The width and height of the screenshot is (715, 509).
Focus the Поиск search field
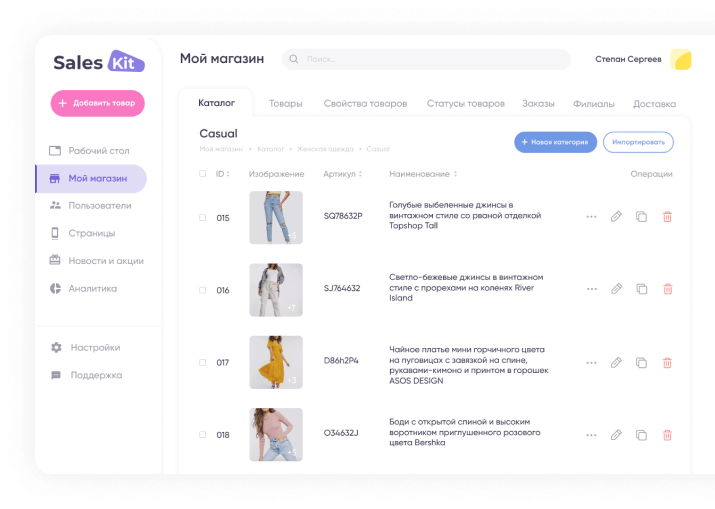pos(426,59)
